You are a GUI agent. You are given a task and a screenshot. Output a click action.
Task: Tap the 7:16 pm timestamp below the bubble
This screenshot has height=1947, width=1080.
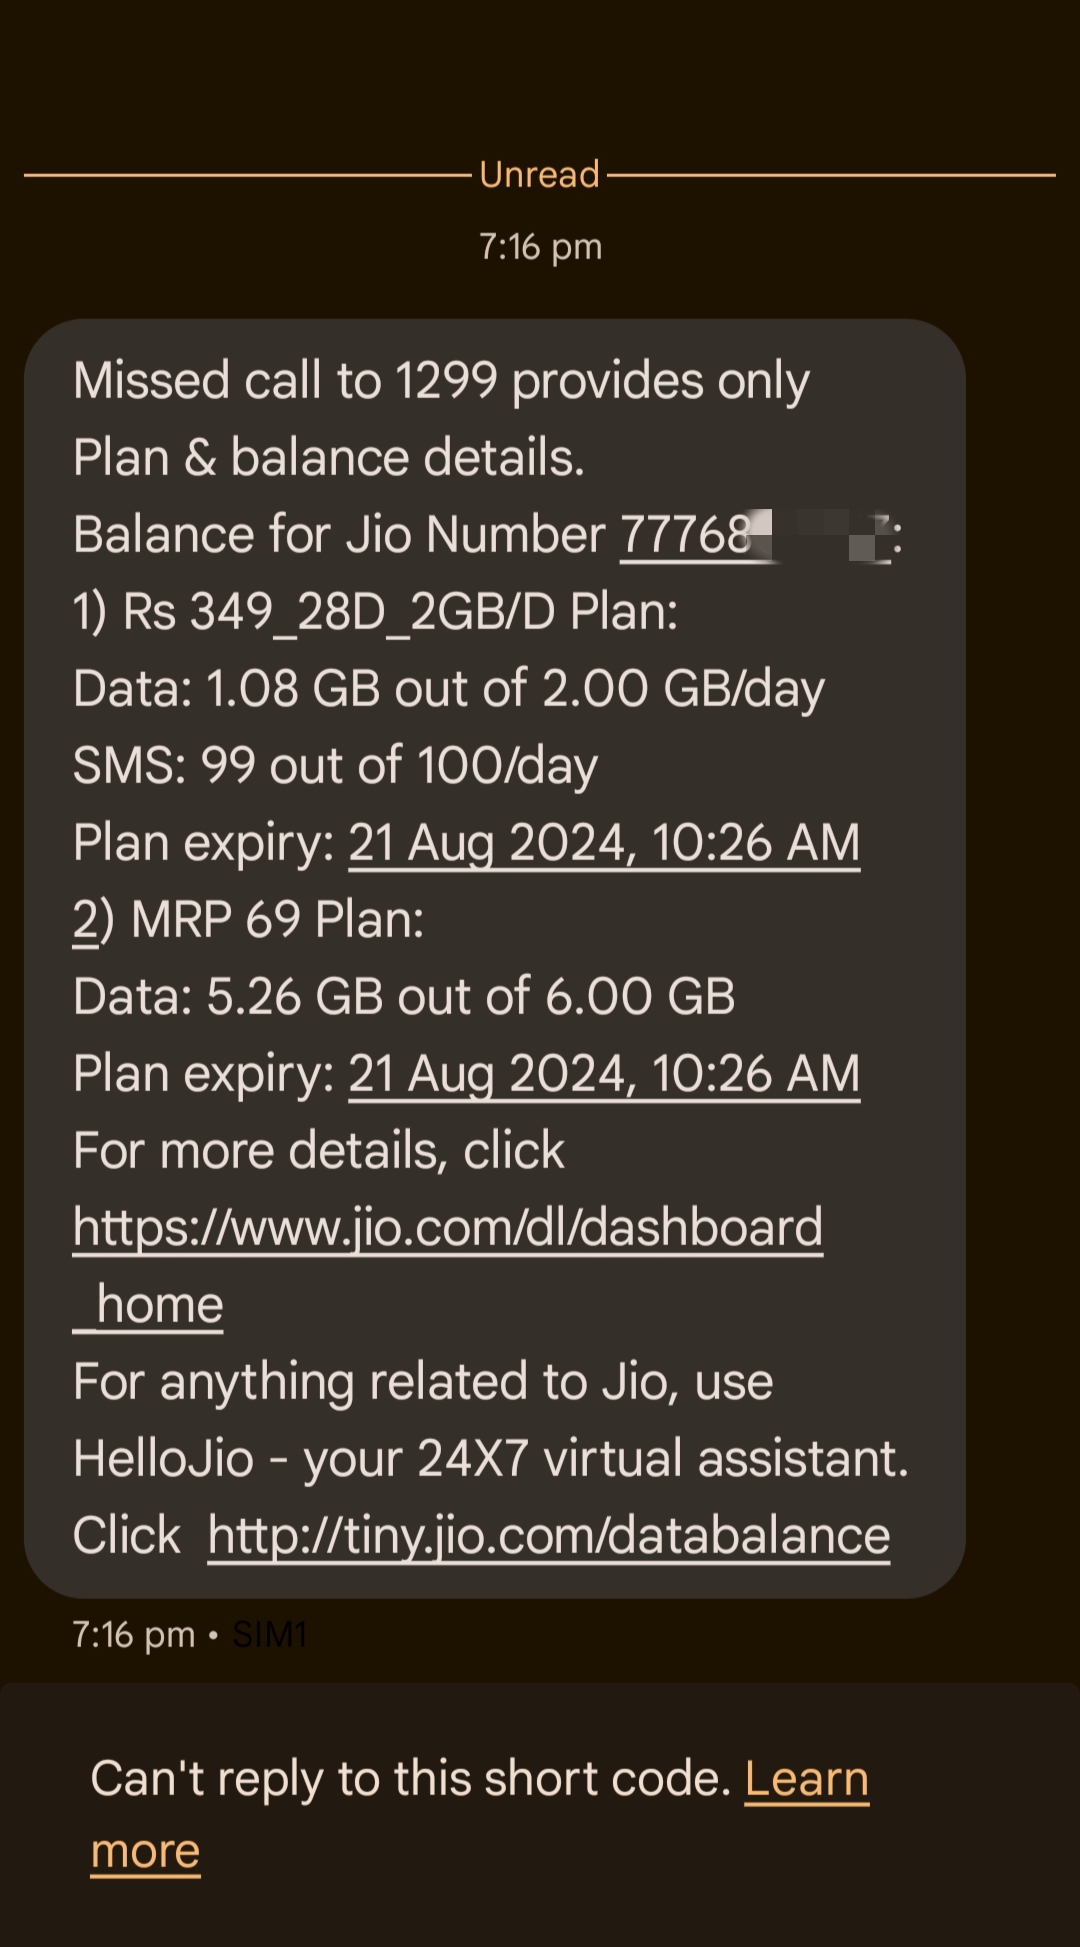tap(134, 1635)
